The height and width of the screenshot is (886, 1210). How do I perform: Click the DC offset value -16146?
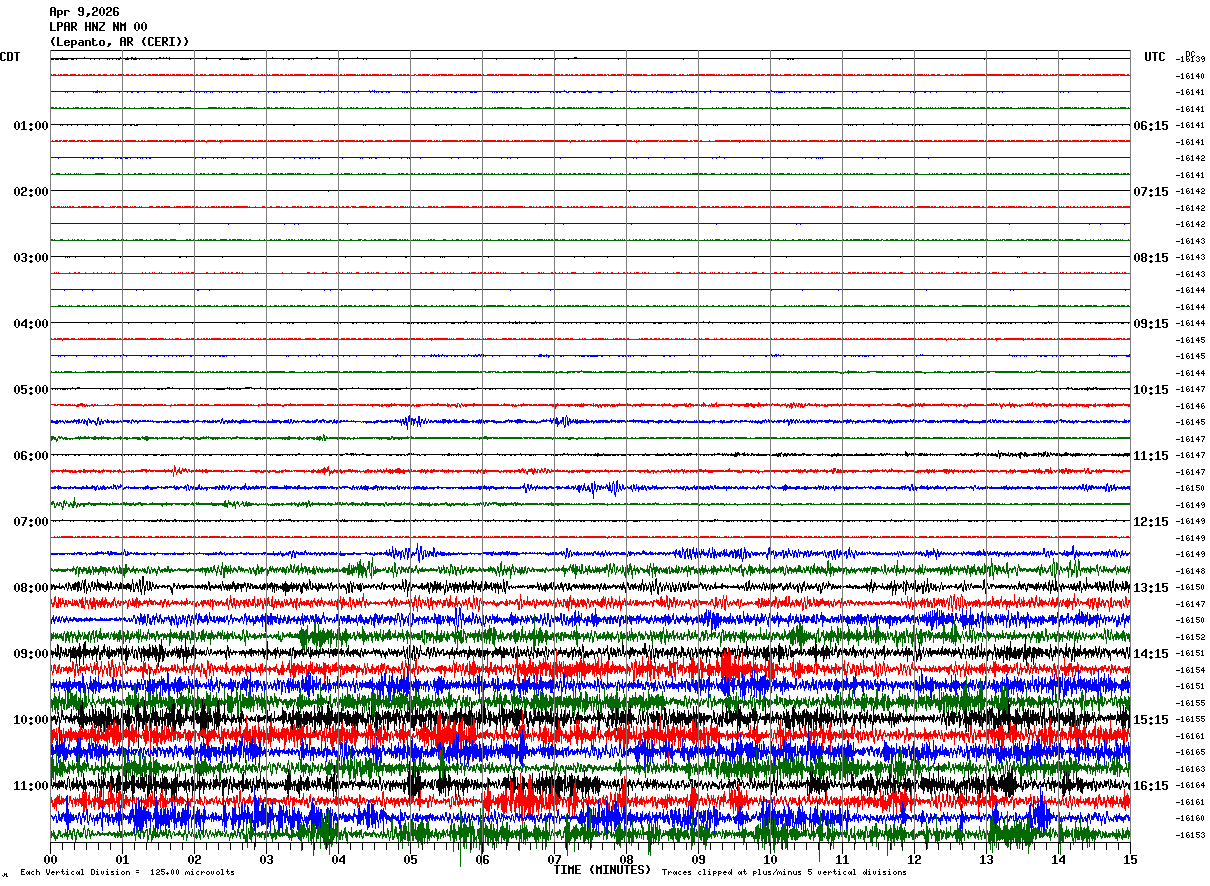pos(1190,406)
